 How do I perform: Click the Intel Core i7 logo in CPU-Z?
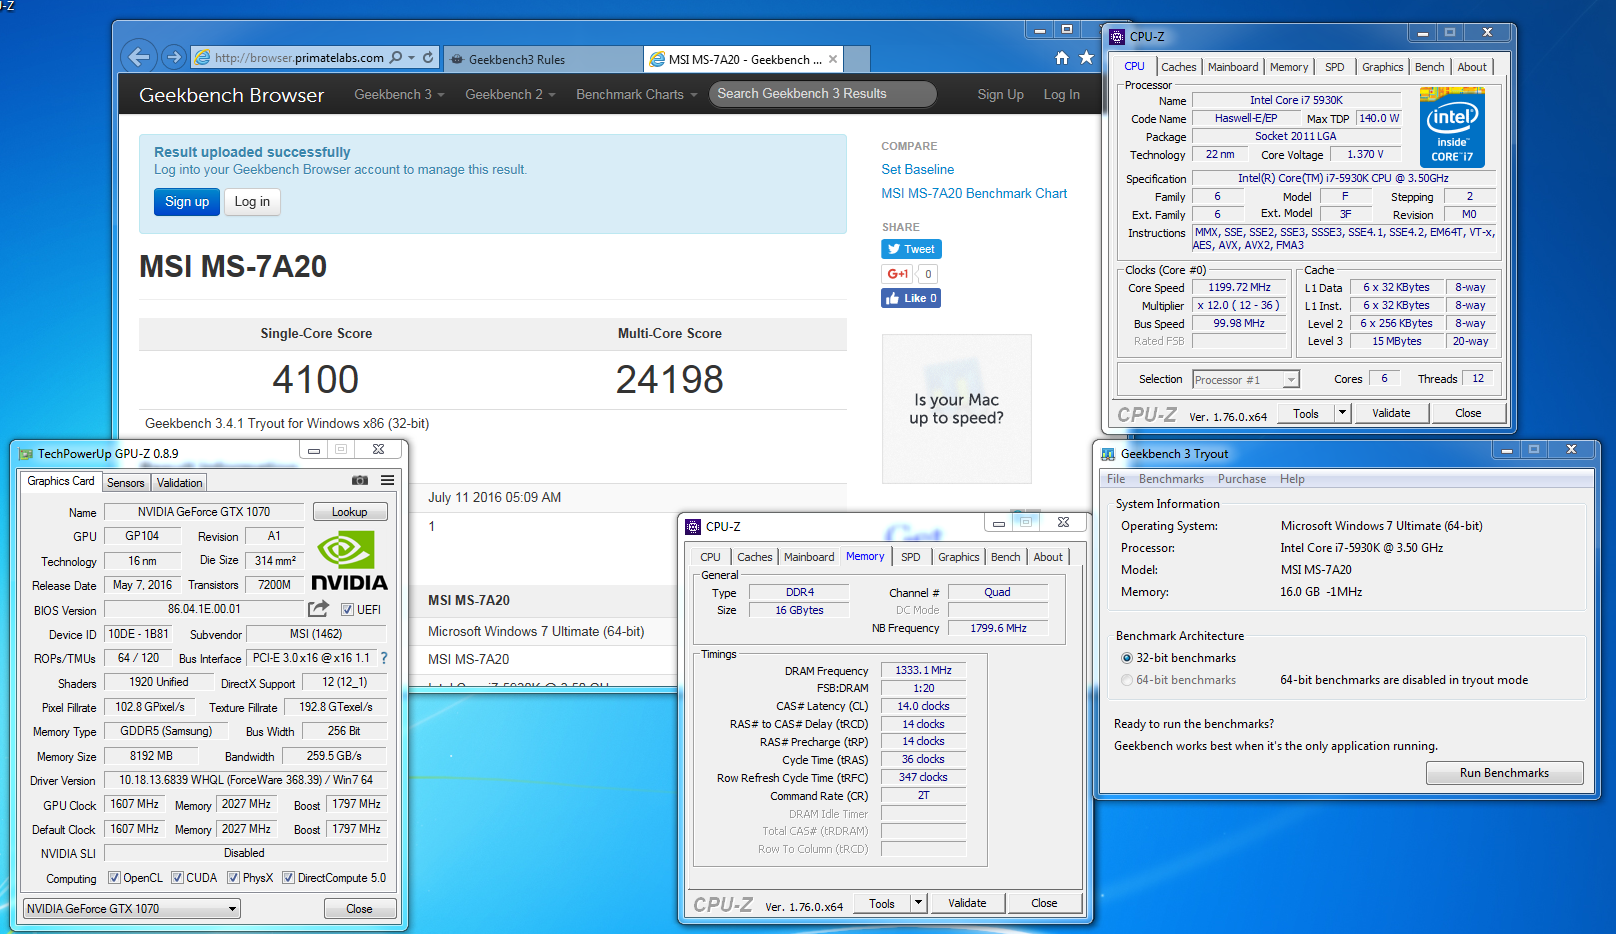pyautogui.click(x=1452, y=127)
